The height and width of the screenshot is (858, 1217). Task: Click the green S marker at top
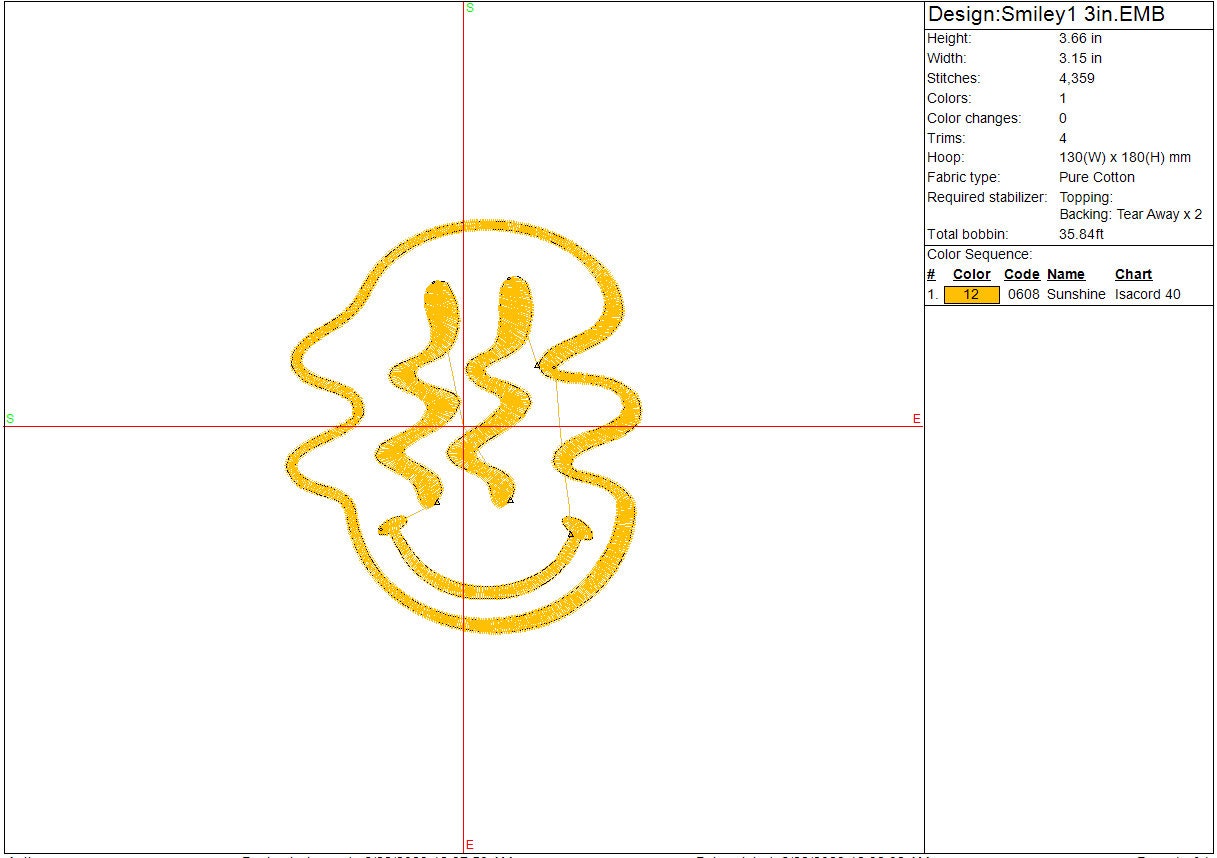pos(470,8)
